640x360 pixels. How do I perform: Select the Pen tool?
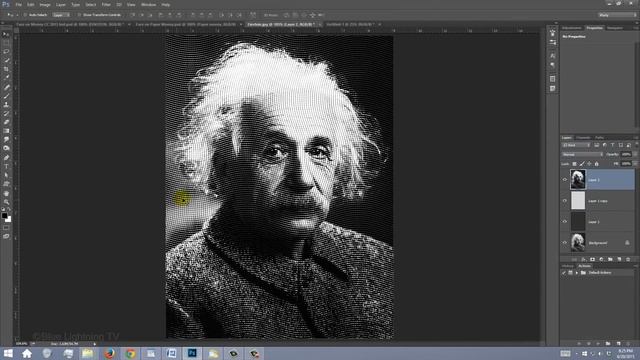(x=6, y=158)
